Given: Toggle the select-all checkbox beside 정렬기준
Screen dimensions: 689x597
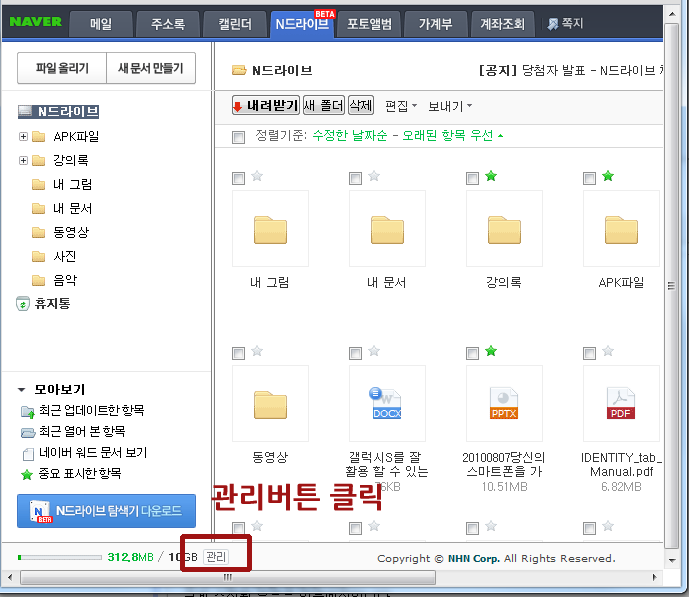Looking at the screenshot, I should pyautogui.click(x=238, y=137).
